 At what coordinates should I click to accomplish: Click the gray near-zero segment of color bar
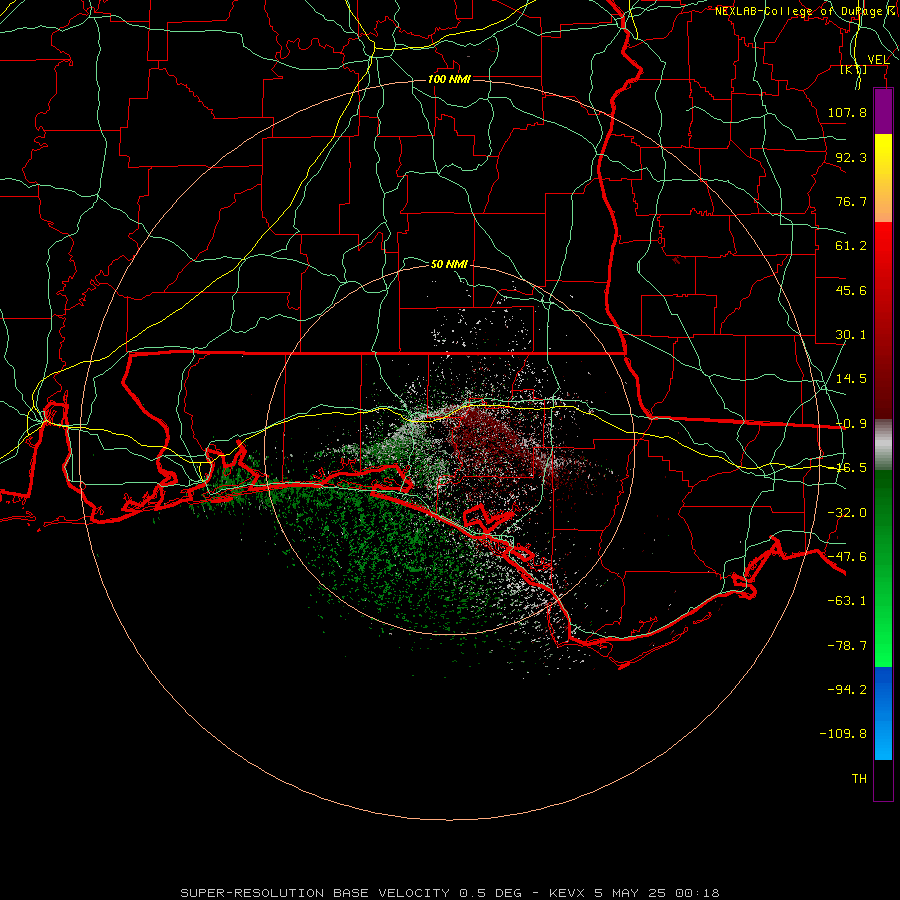pyautogui.click(x=883, y=445)
